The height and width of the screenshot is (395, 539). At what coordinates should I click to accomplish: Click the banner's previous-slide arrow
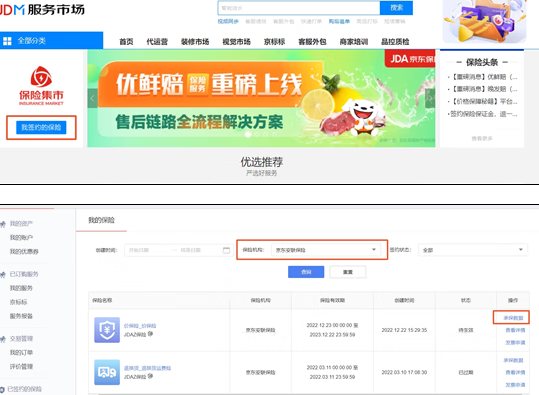(92, 98)
